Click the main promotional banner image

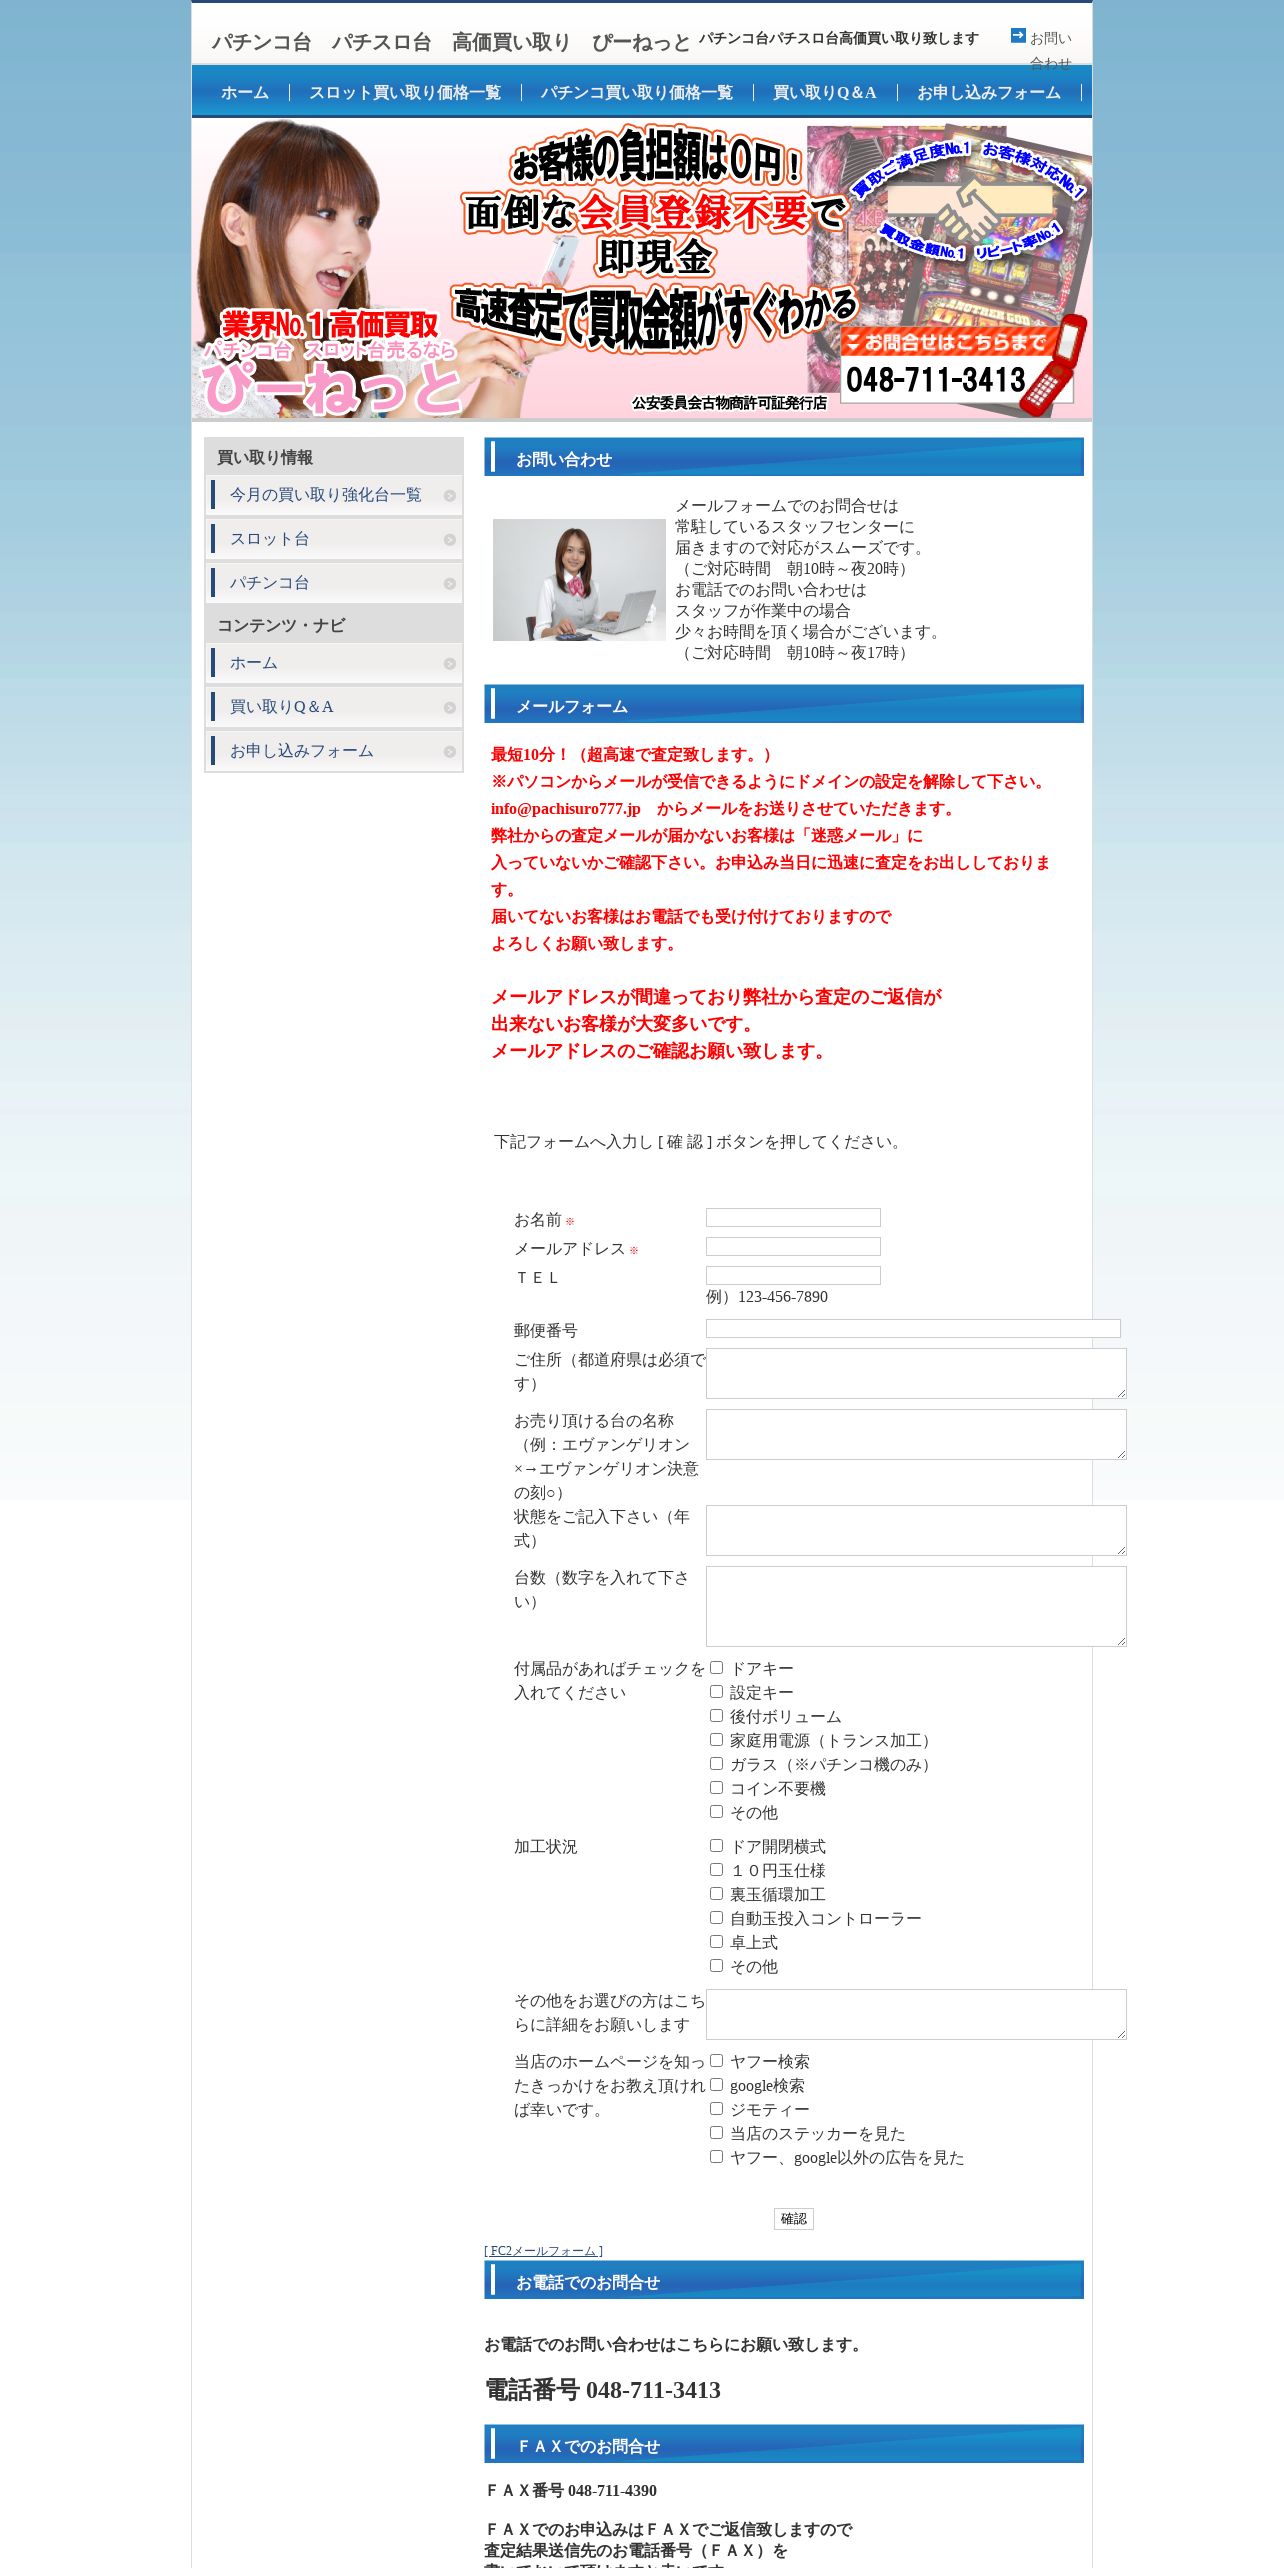(x=642, y=269)
